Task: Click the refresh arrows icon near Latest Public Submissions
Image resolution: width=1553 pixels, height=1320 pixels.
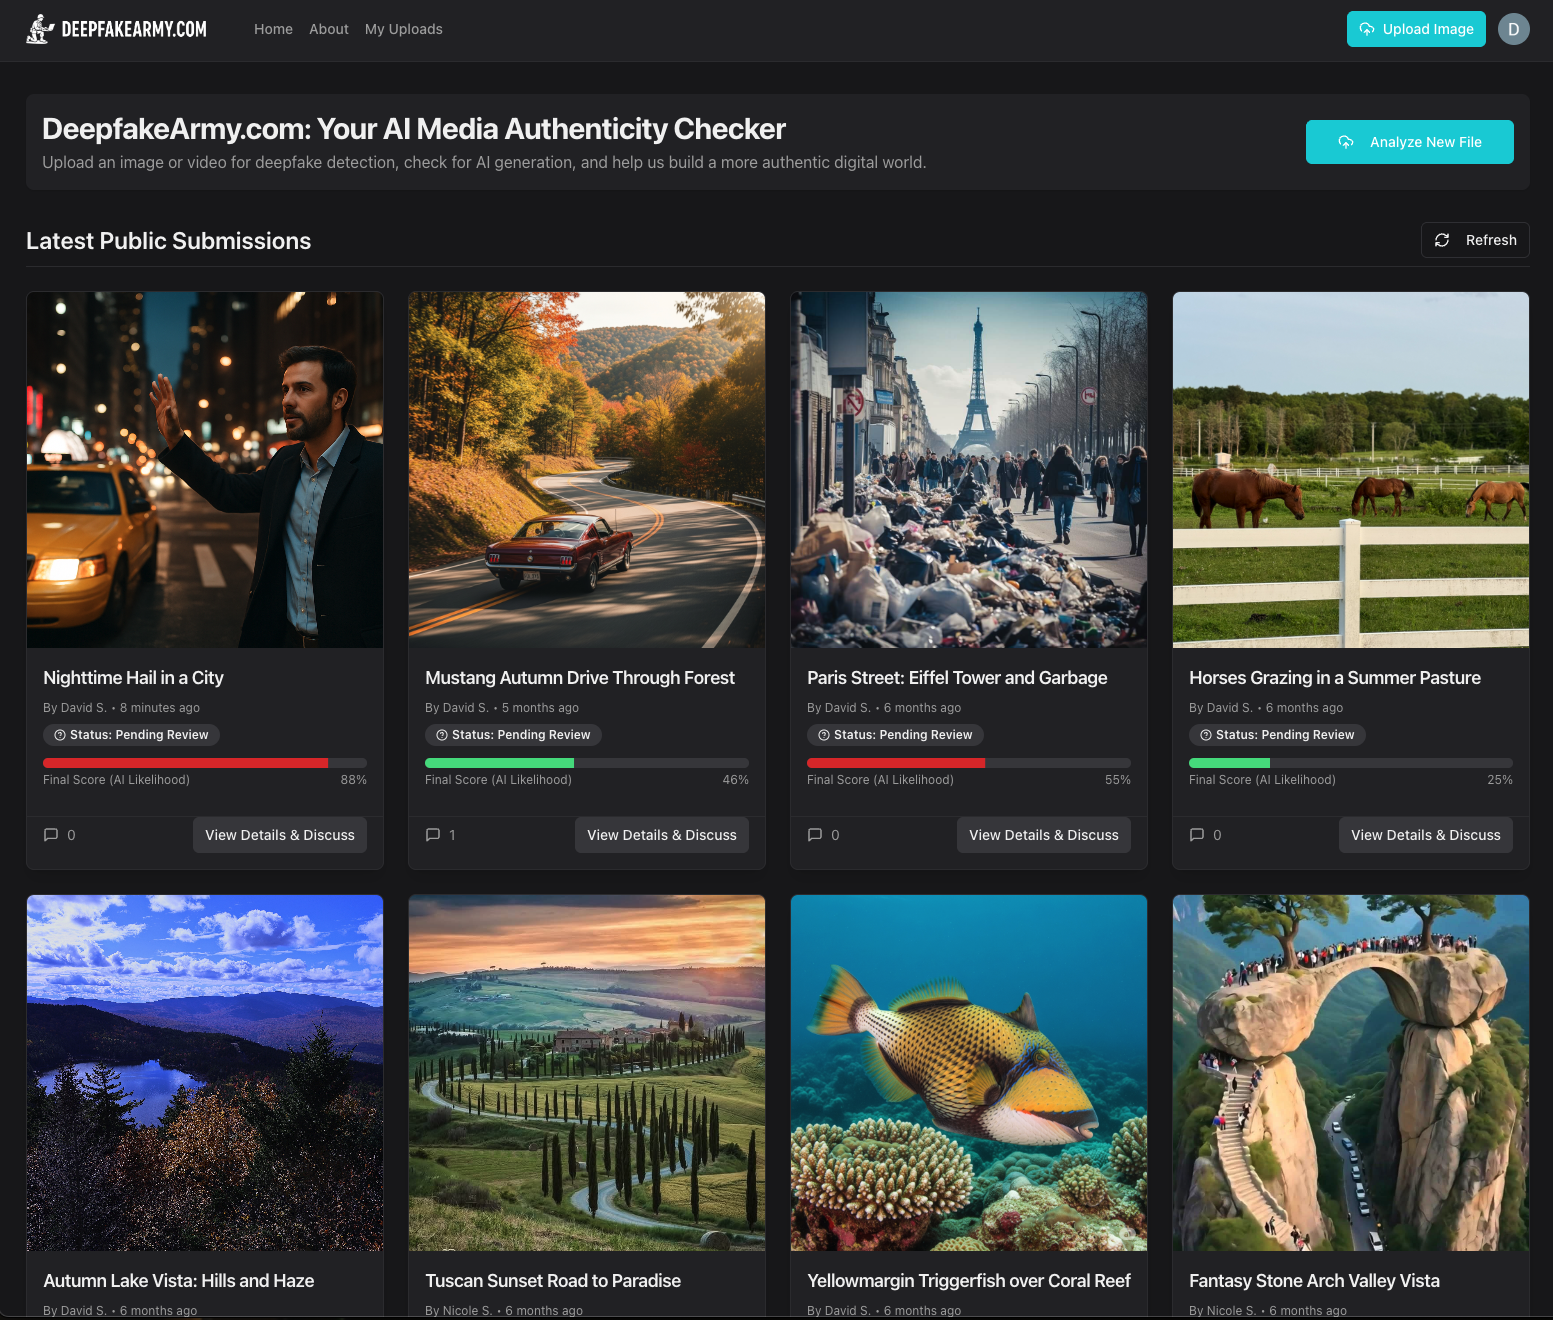Action: (x=1443, y=240)
